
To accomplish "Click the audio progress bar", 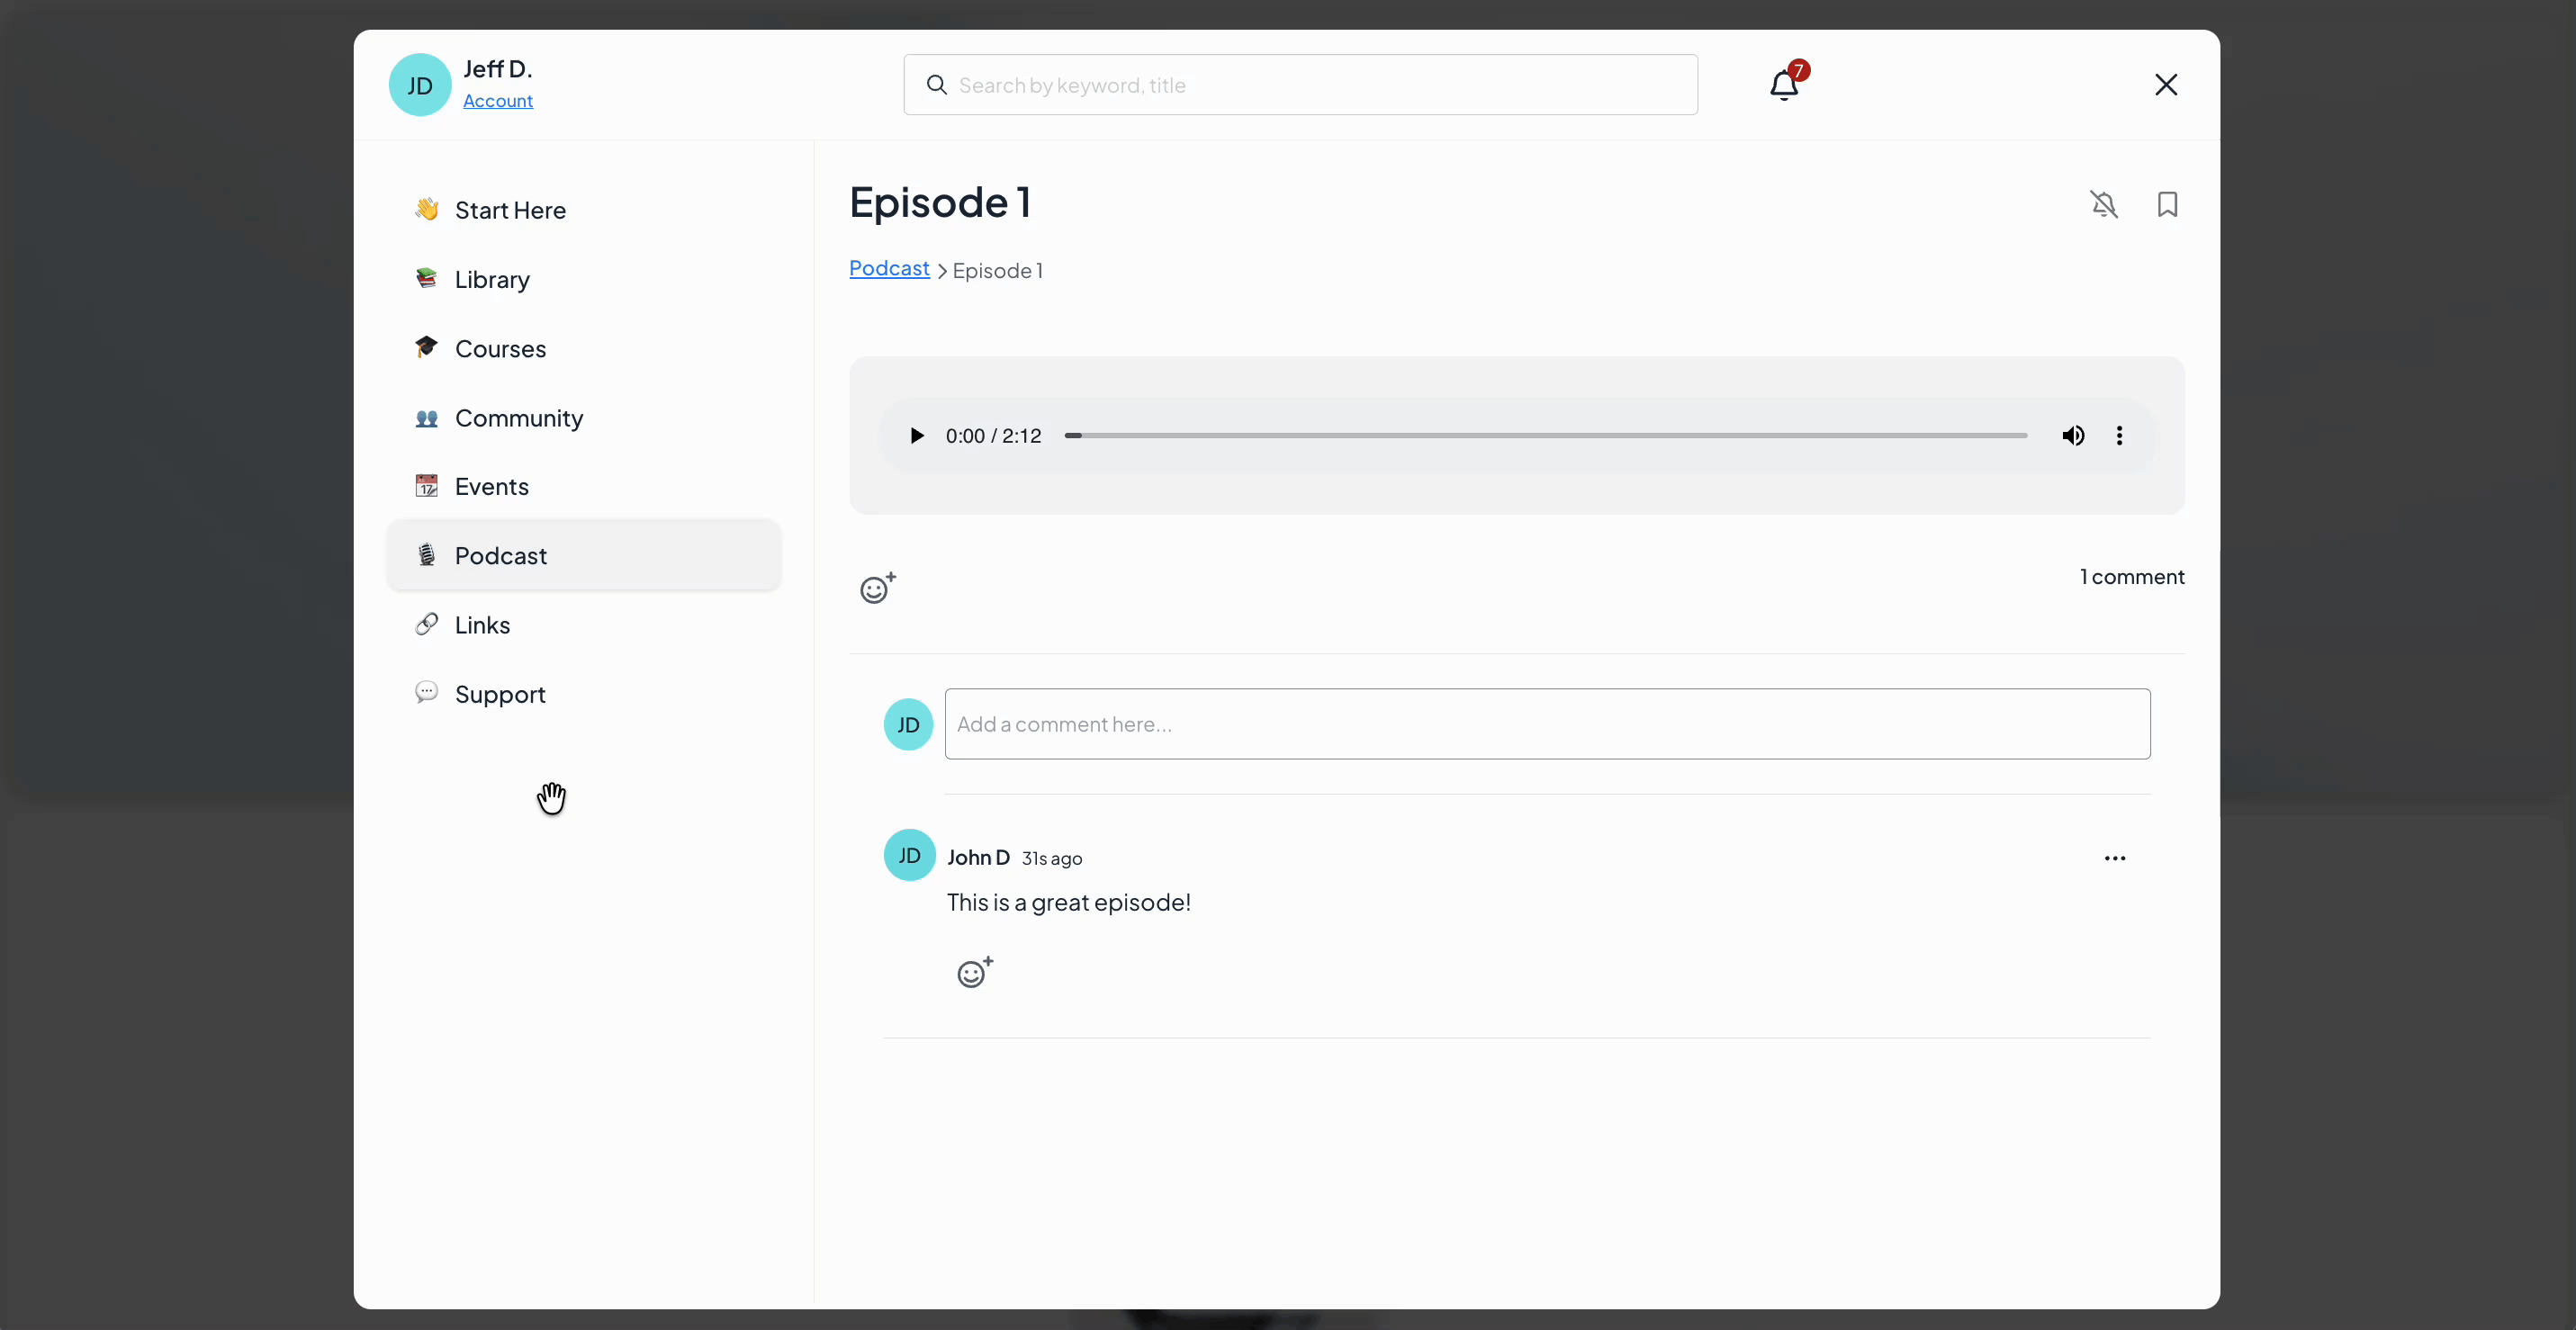I will (x=1545, y=435).
